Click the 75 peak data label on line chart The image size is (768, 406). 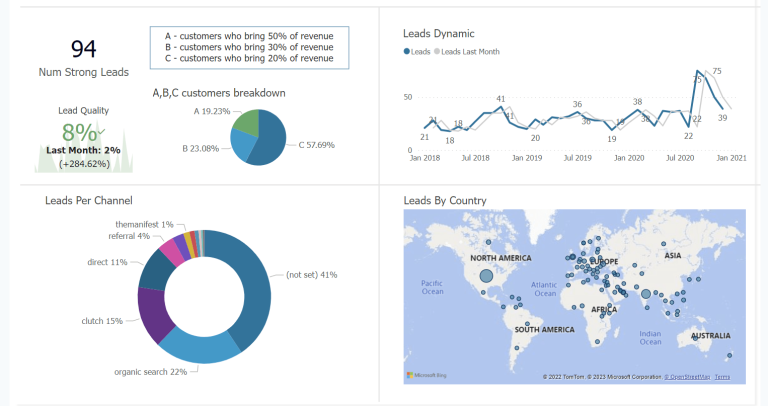click(x=716, y=72)
